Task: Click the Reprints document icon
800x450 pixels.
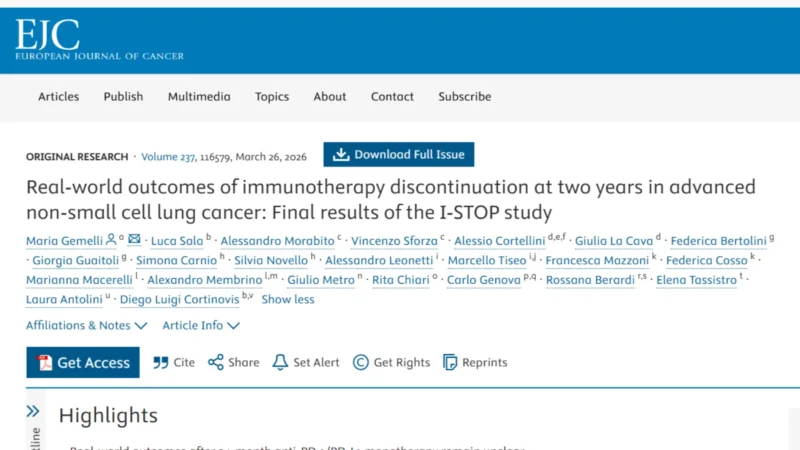Action: pos(450,362)
